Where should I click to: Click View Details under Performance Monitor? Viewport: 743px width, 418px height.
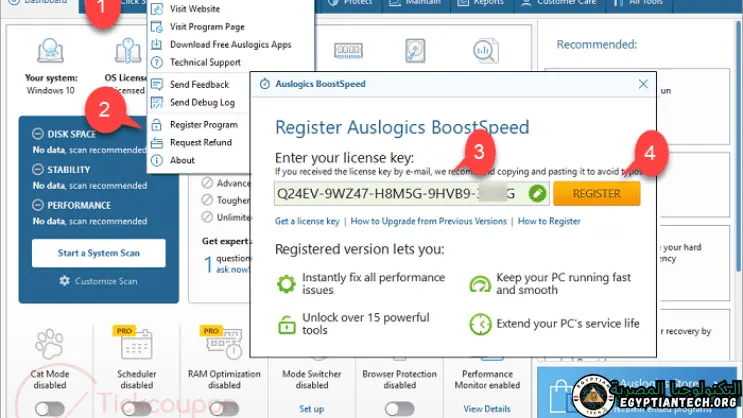[487, 409]
